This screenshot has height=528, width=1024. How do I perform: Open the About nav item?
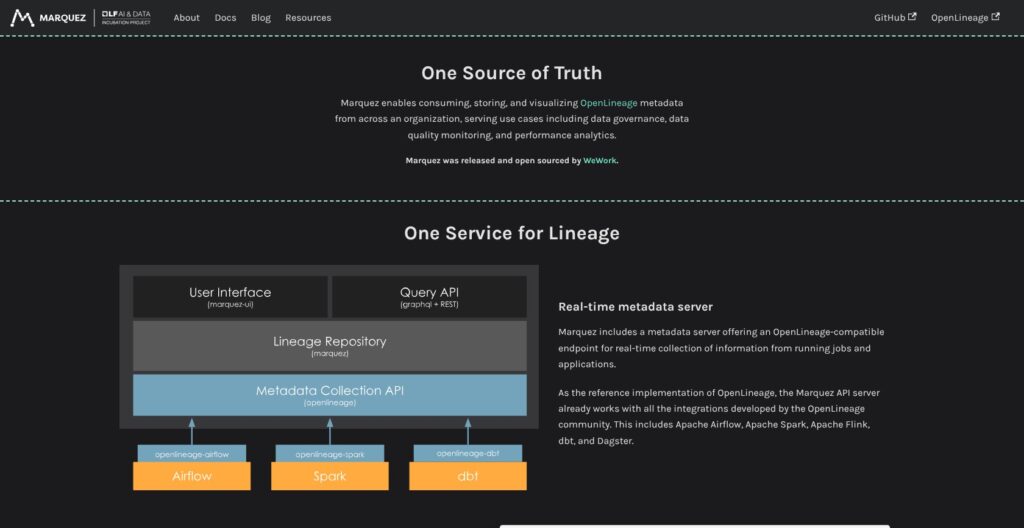pos(187,18)
